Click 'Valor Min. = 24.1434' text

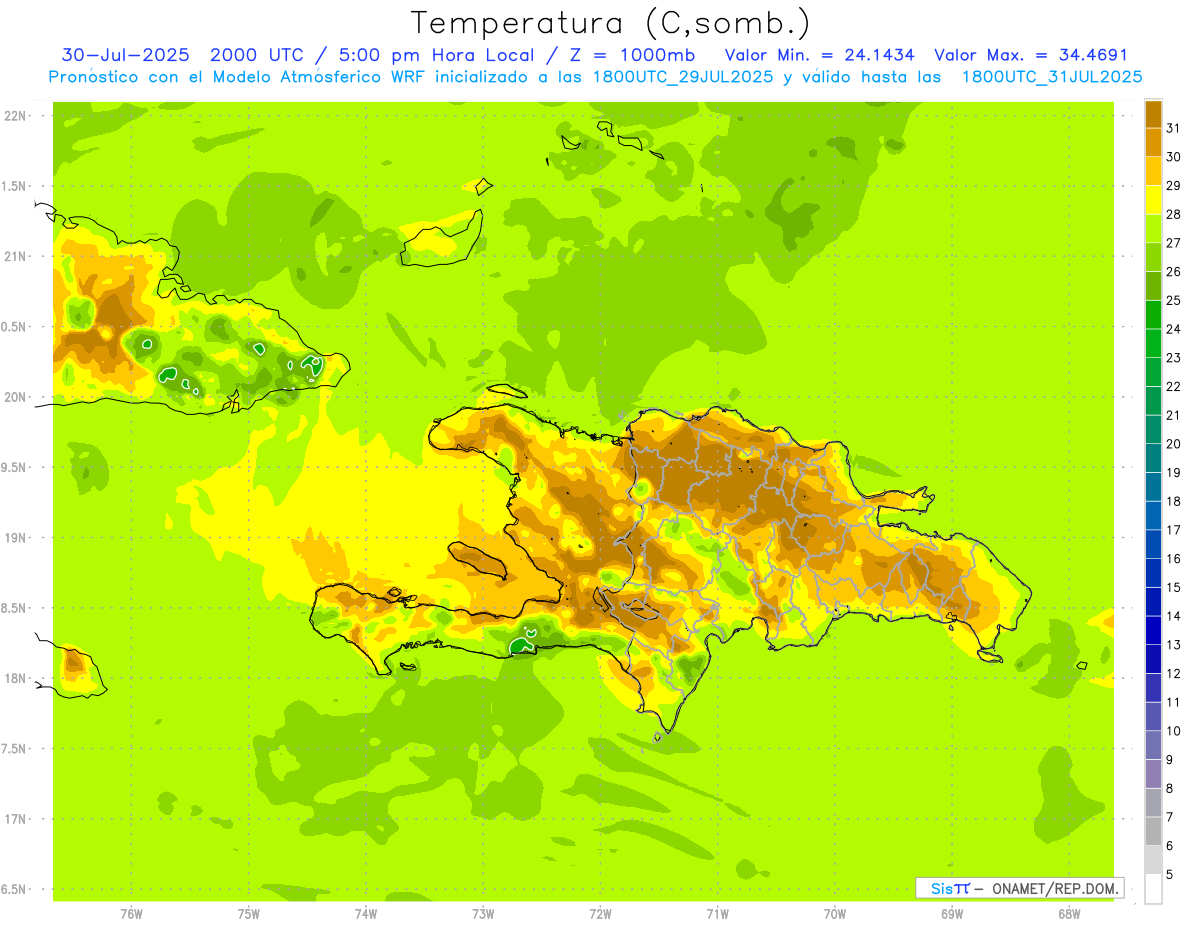click(x=820, y=55)
